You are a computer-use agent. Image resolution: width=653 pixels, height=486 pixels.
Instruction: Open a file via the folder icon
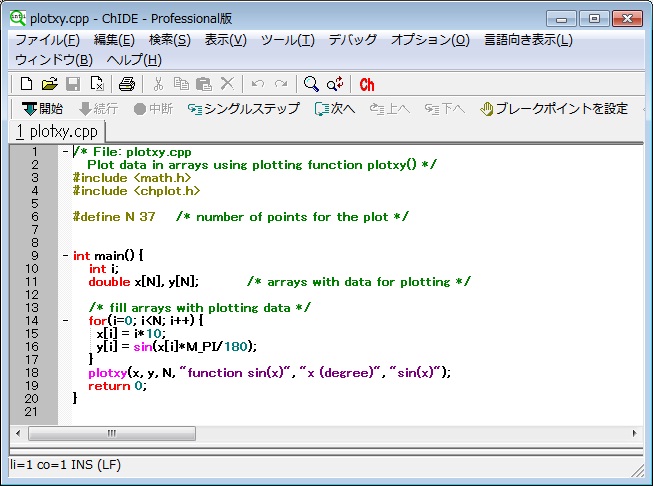tap(50, 84)
